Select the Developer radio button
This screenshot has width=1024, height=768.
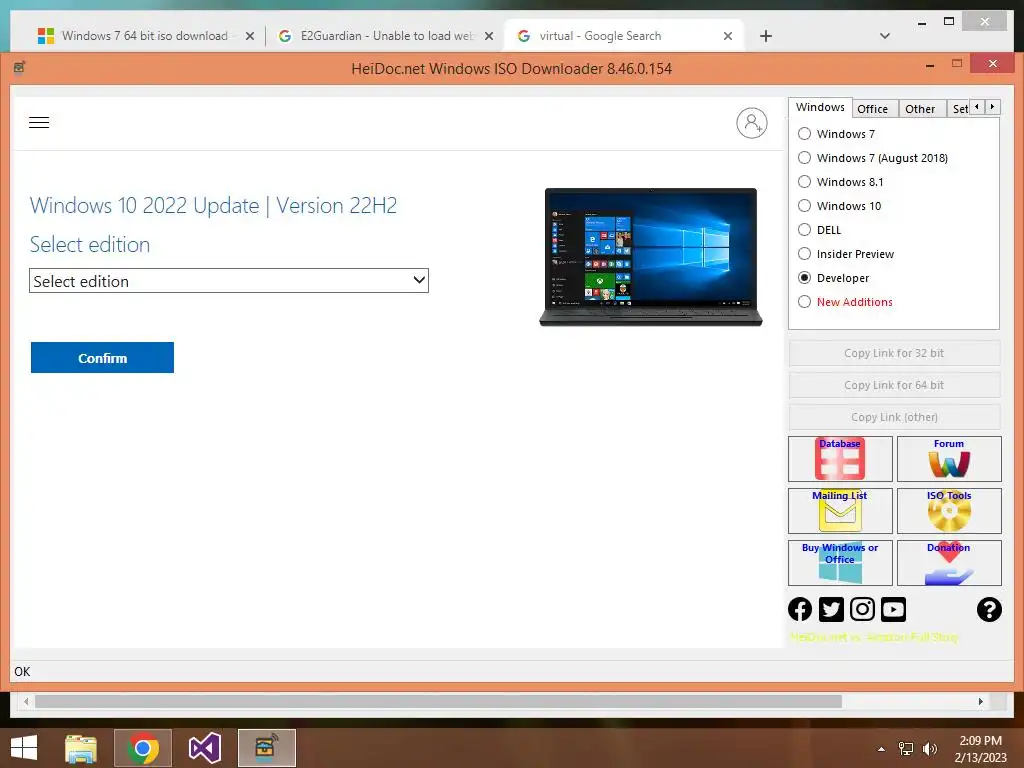[805, 278]
